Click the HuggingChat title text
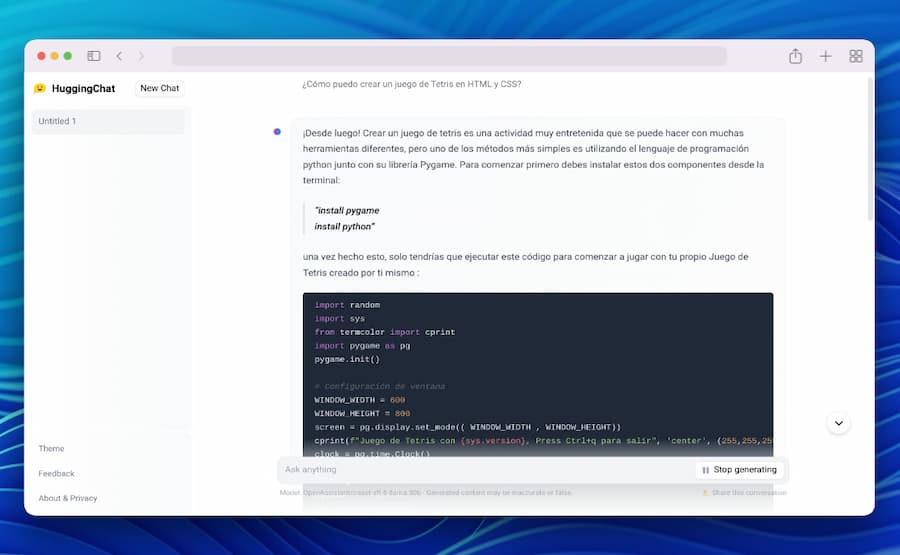The image size is (900, 555). pos(83,88)
